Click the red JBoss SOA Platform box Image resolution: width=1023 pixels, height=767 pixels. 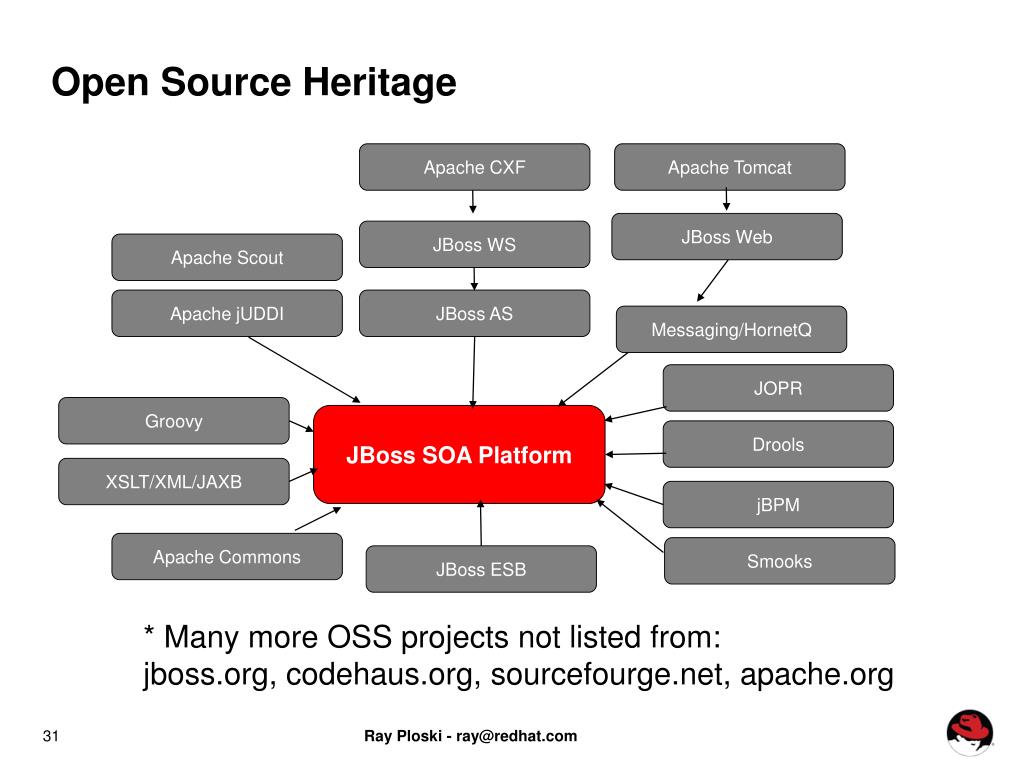pyautogui.click(x=459, y=455)
